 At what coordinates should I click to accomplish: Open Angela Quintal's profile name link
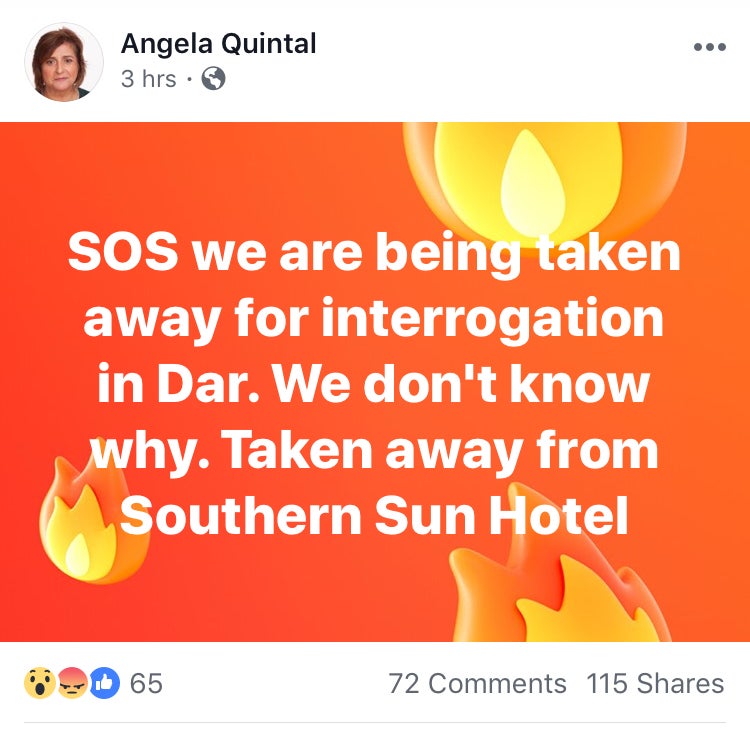click(219, 44)
